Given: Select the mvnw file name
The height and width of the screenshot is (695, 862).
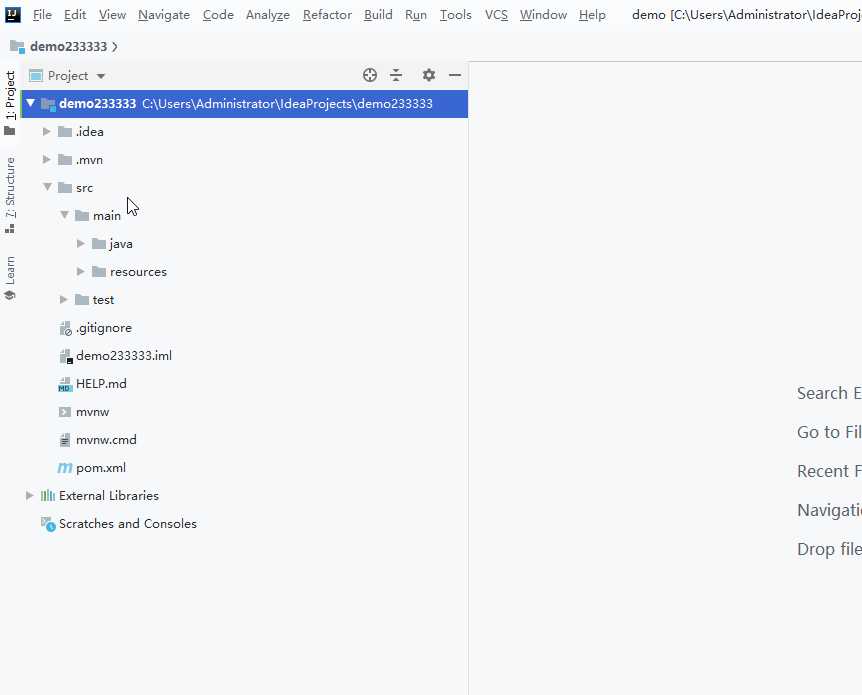Looking at the screenshot, I should (x=92, y=412).
